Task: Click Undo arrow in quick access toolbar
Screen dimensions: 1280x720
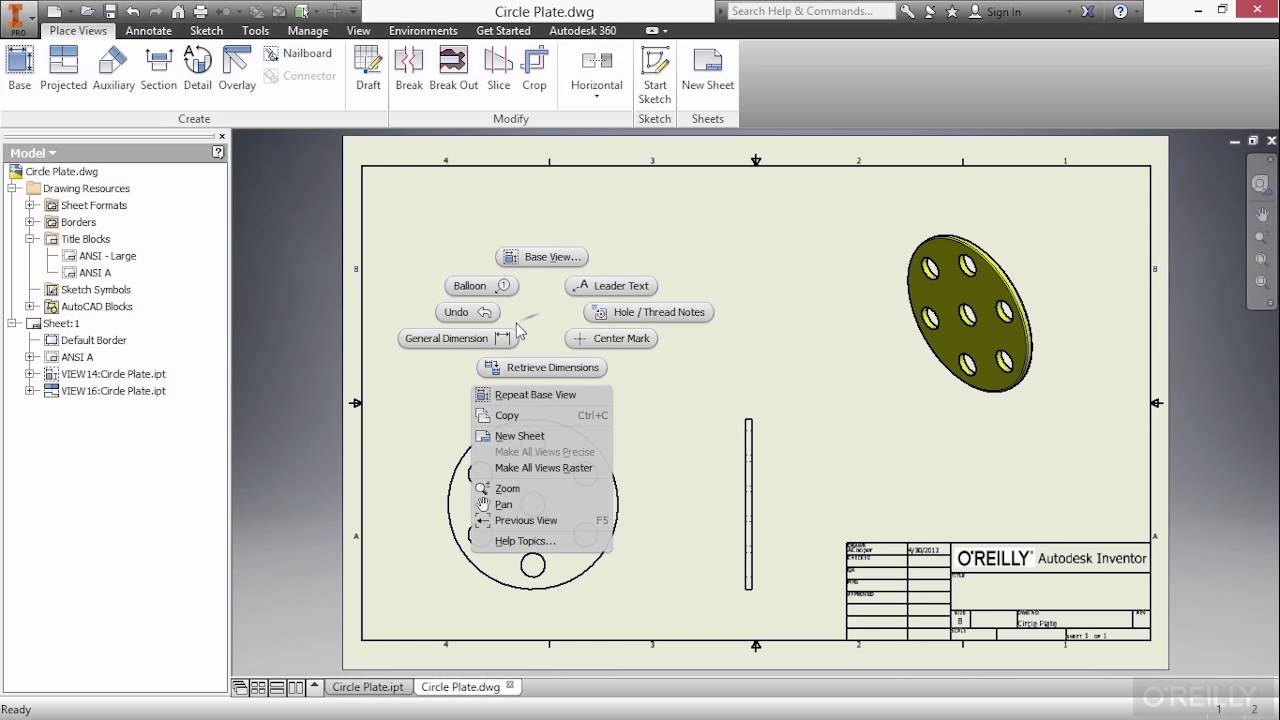Action: (x=133, y=12)
